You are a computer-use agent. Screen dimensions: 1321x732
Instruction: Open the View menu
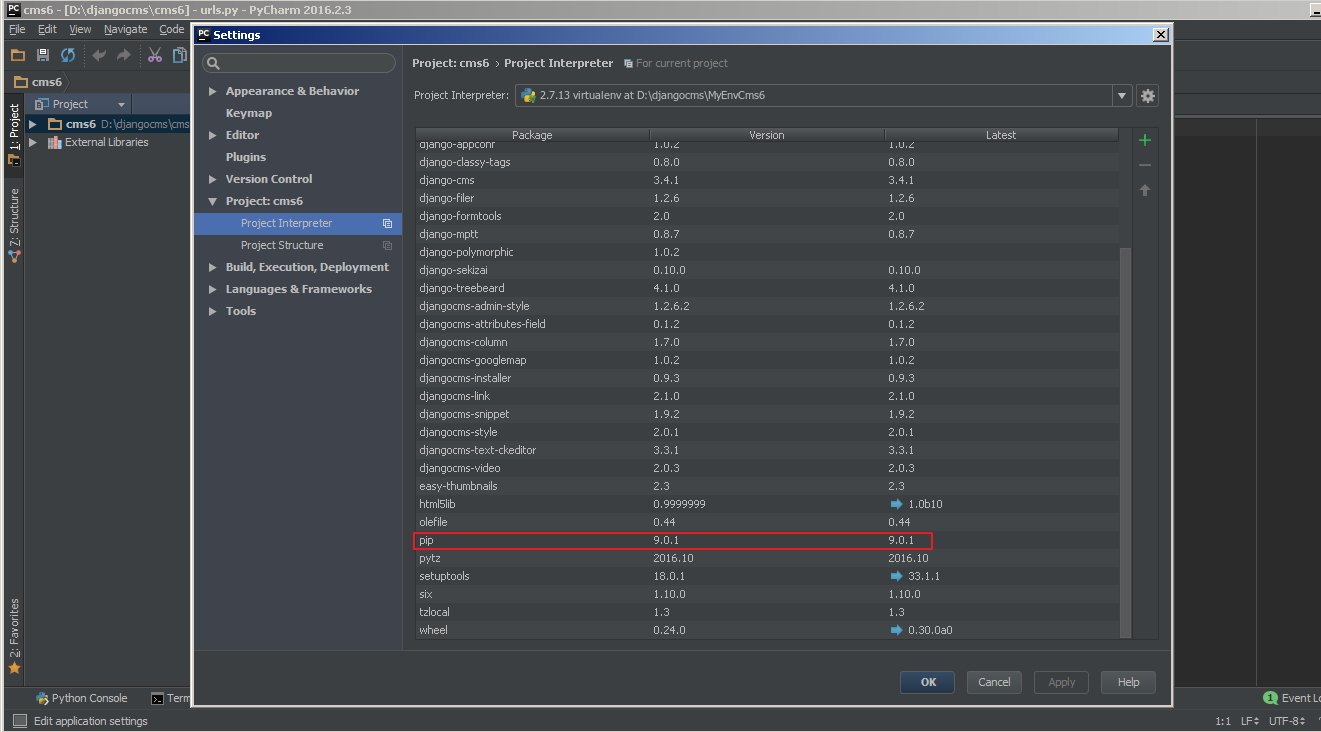coord(80,29)
